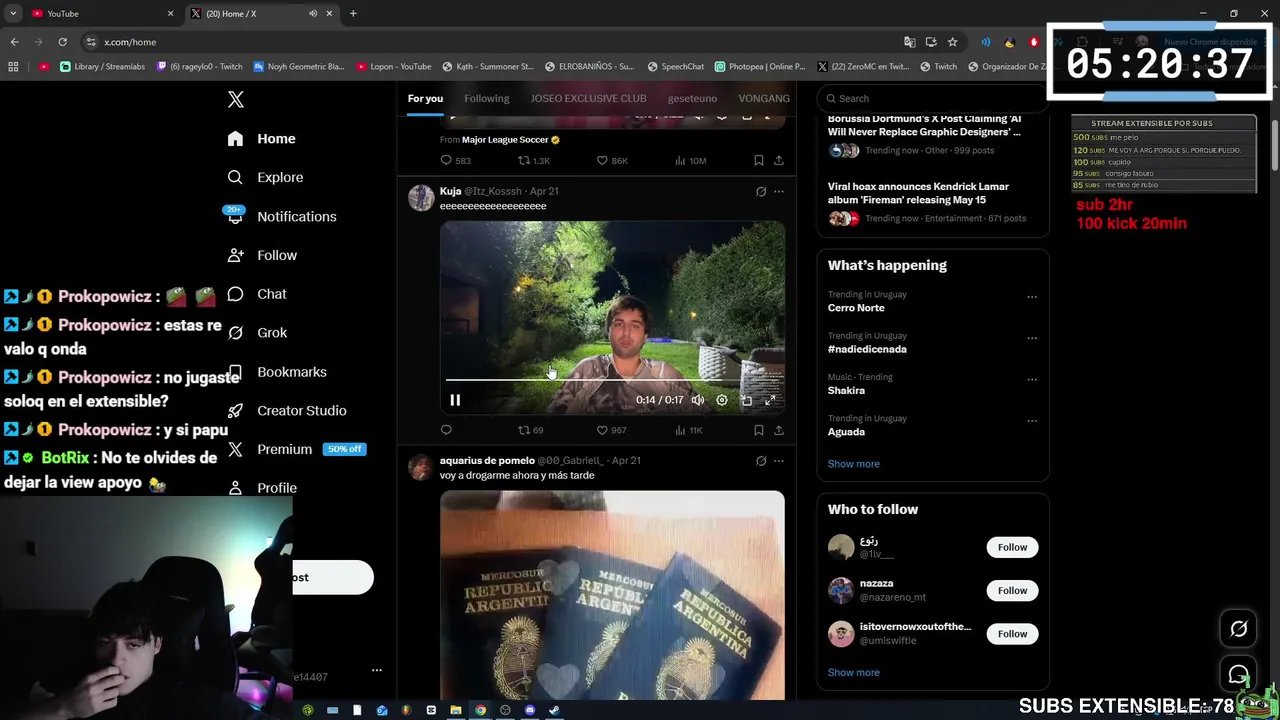The image size is (1280, 720).
Task: Like Kuja's post with 967 likes
Action: tap(611, 430)
